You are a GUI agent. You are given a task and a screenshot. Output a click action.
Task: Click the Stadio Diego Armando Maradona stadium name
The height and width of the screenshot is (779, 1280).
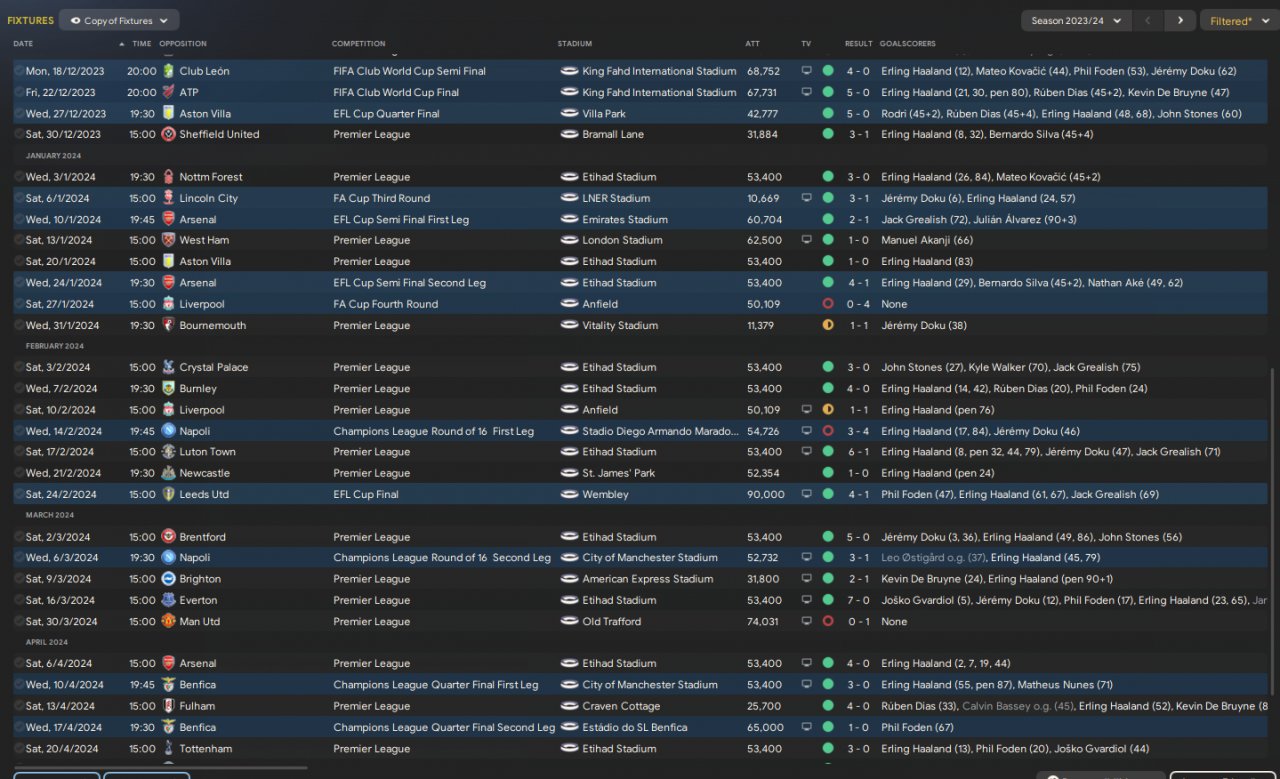pyautogui.click(x=658, y=431)
